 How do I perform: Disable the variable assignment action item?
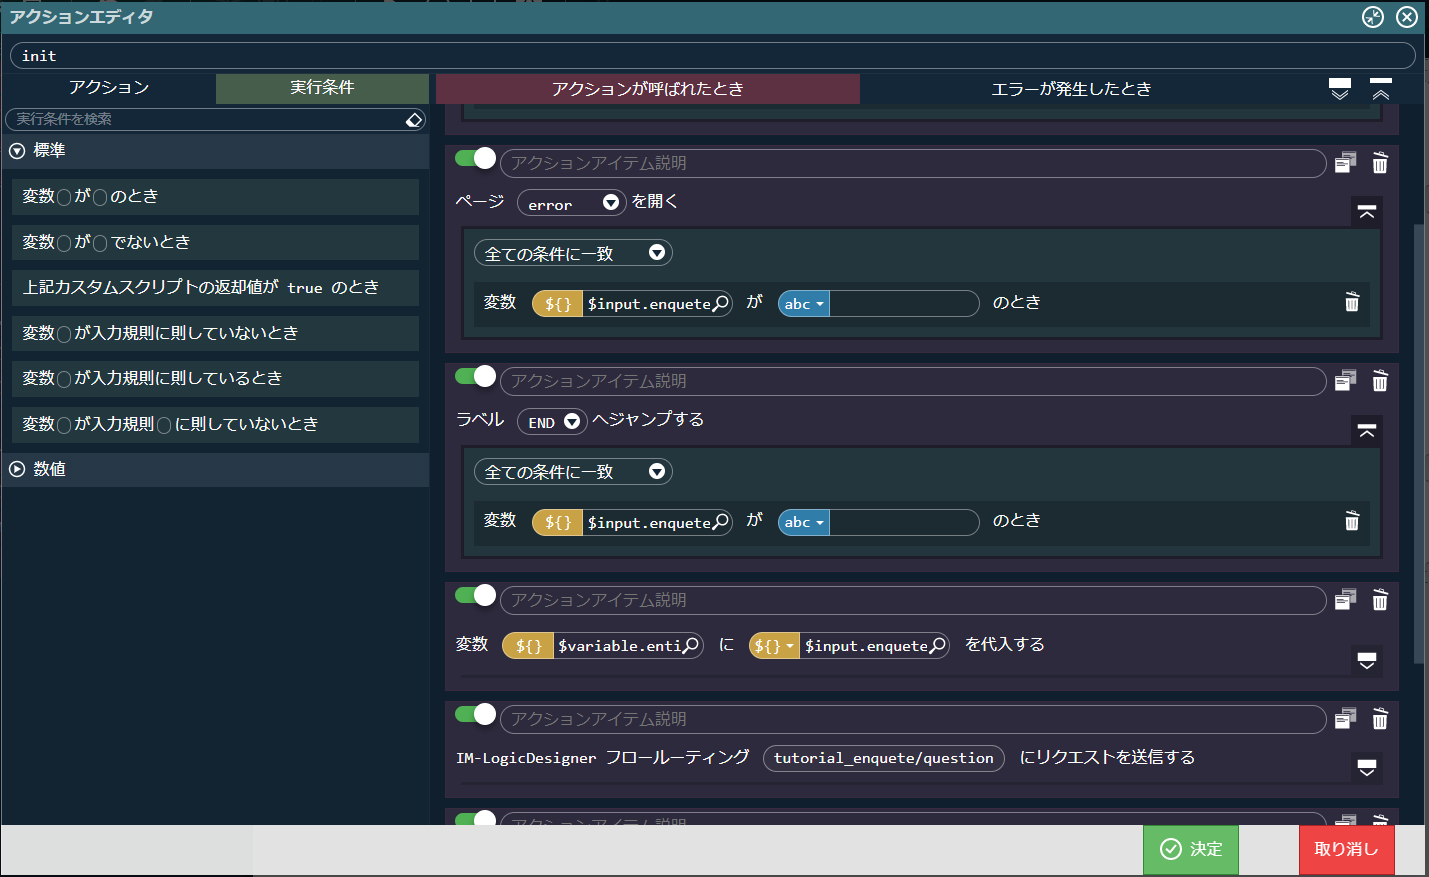pyautogui.click(x=475, y=595)
